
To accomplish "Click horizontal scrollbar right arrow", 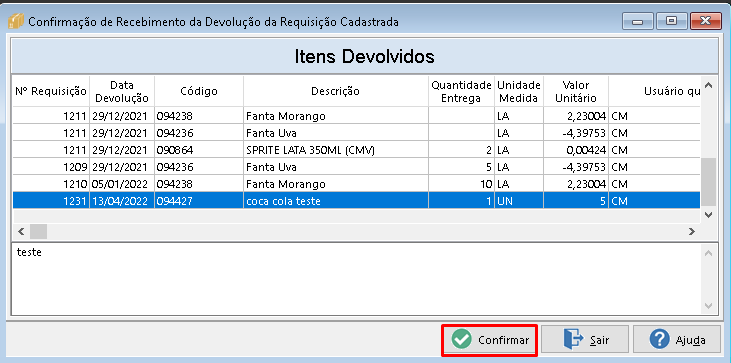I will click(x=692, y=231).
